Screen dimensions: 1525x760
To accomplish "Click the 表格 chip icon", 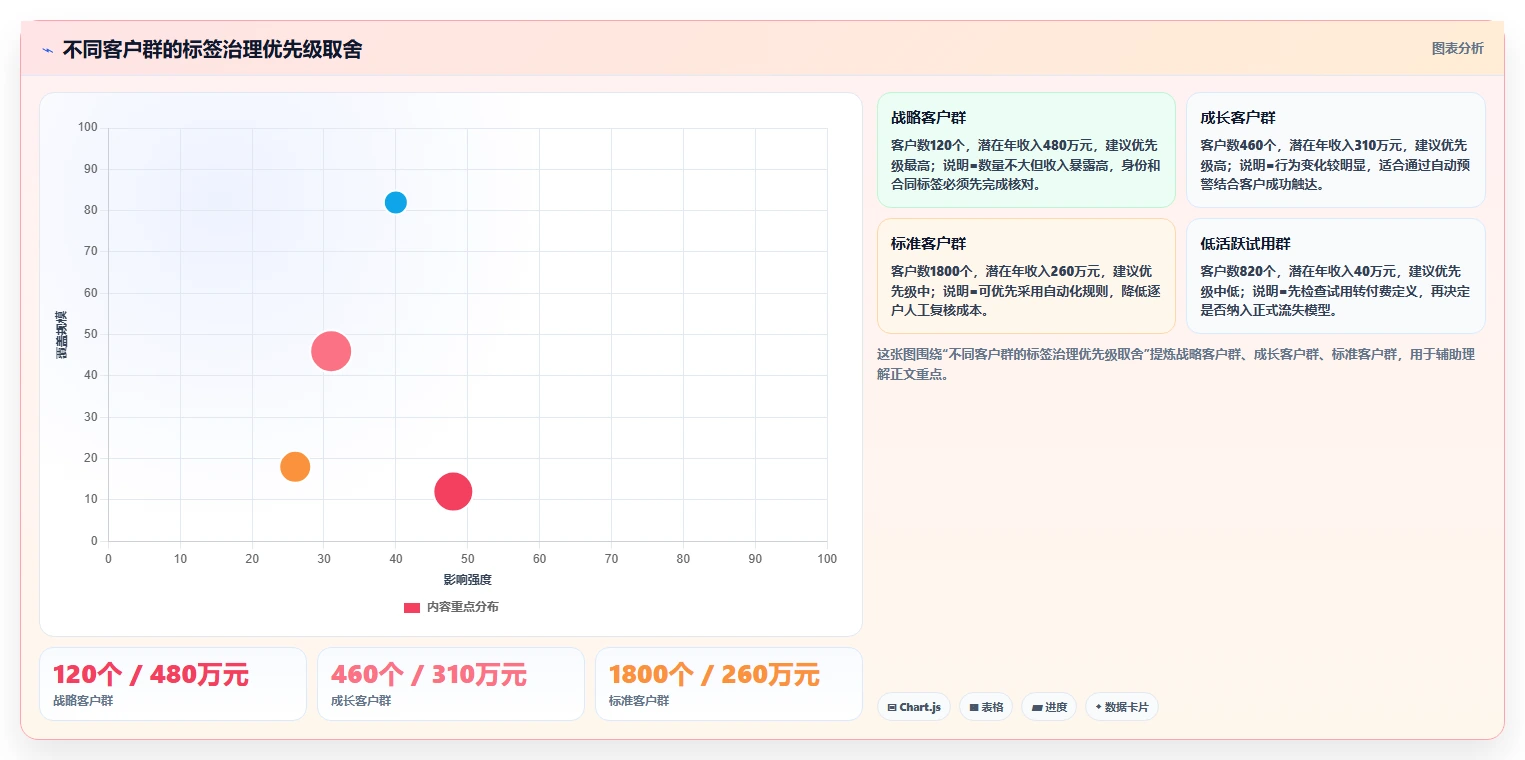I will [x=974, y=708].
